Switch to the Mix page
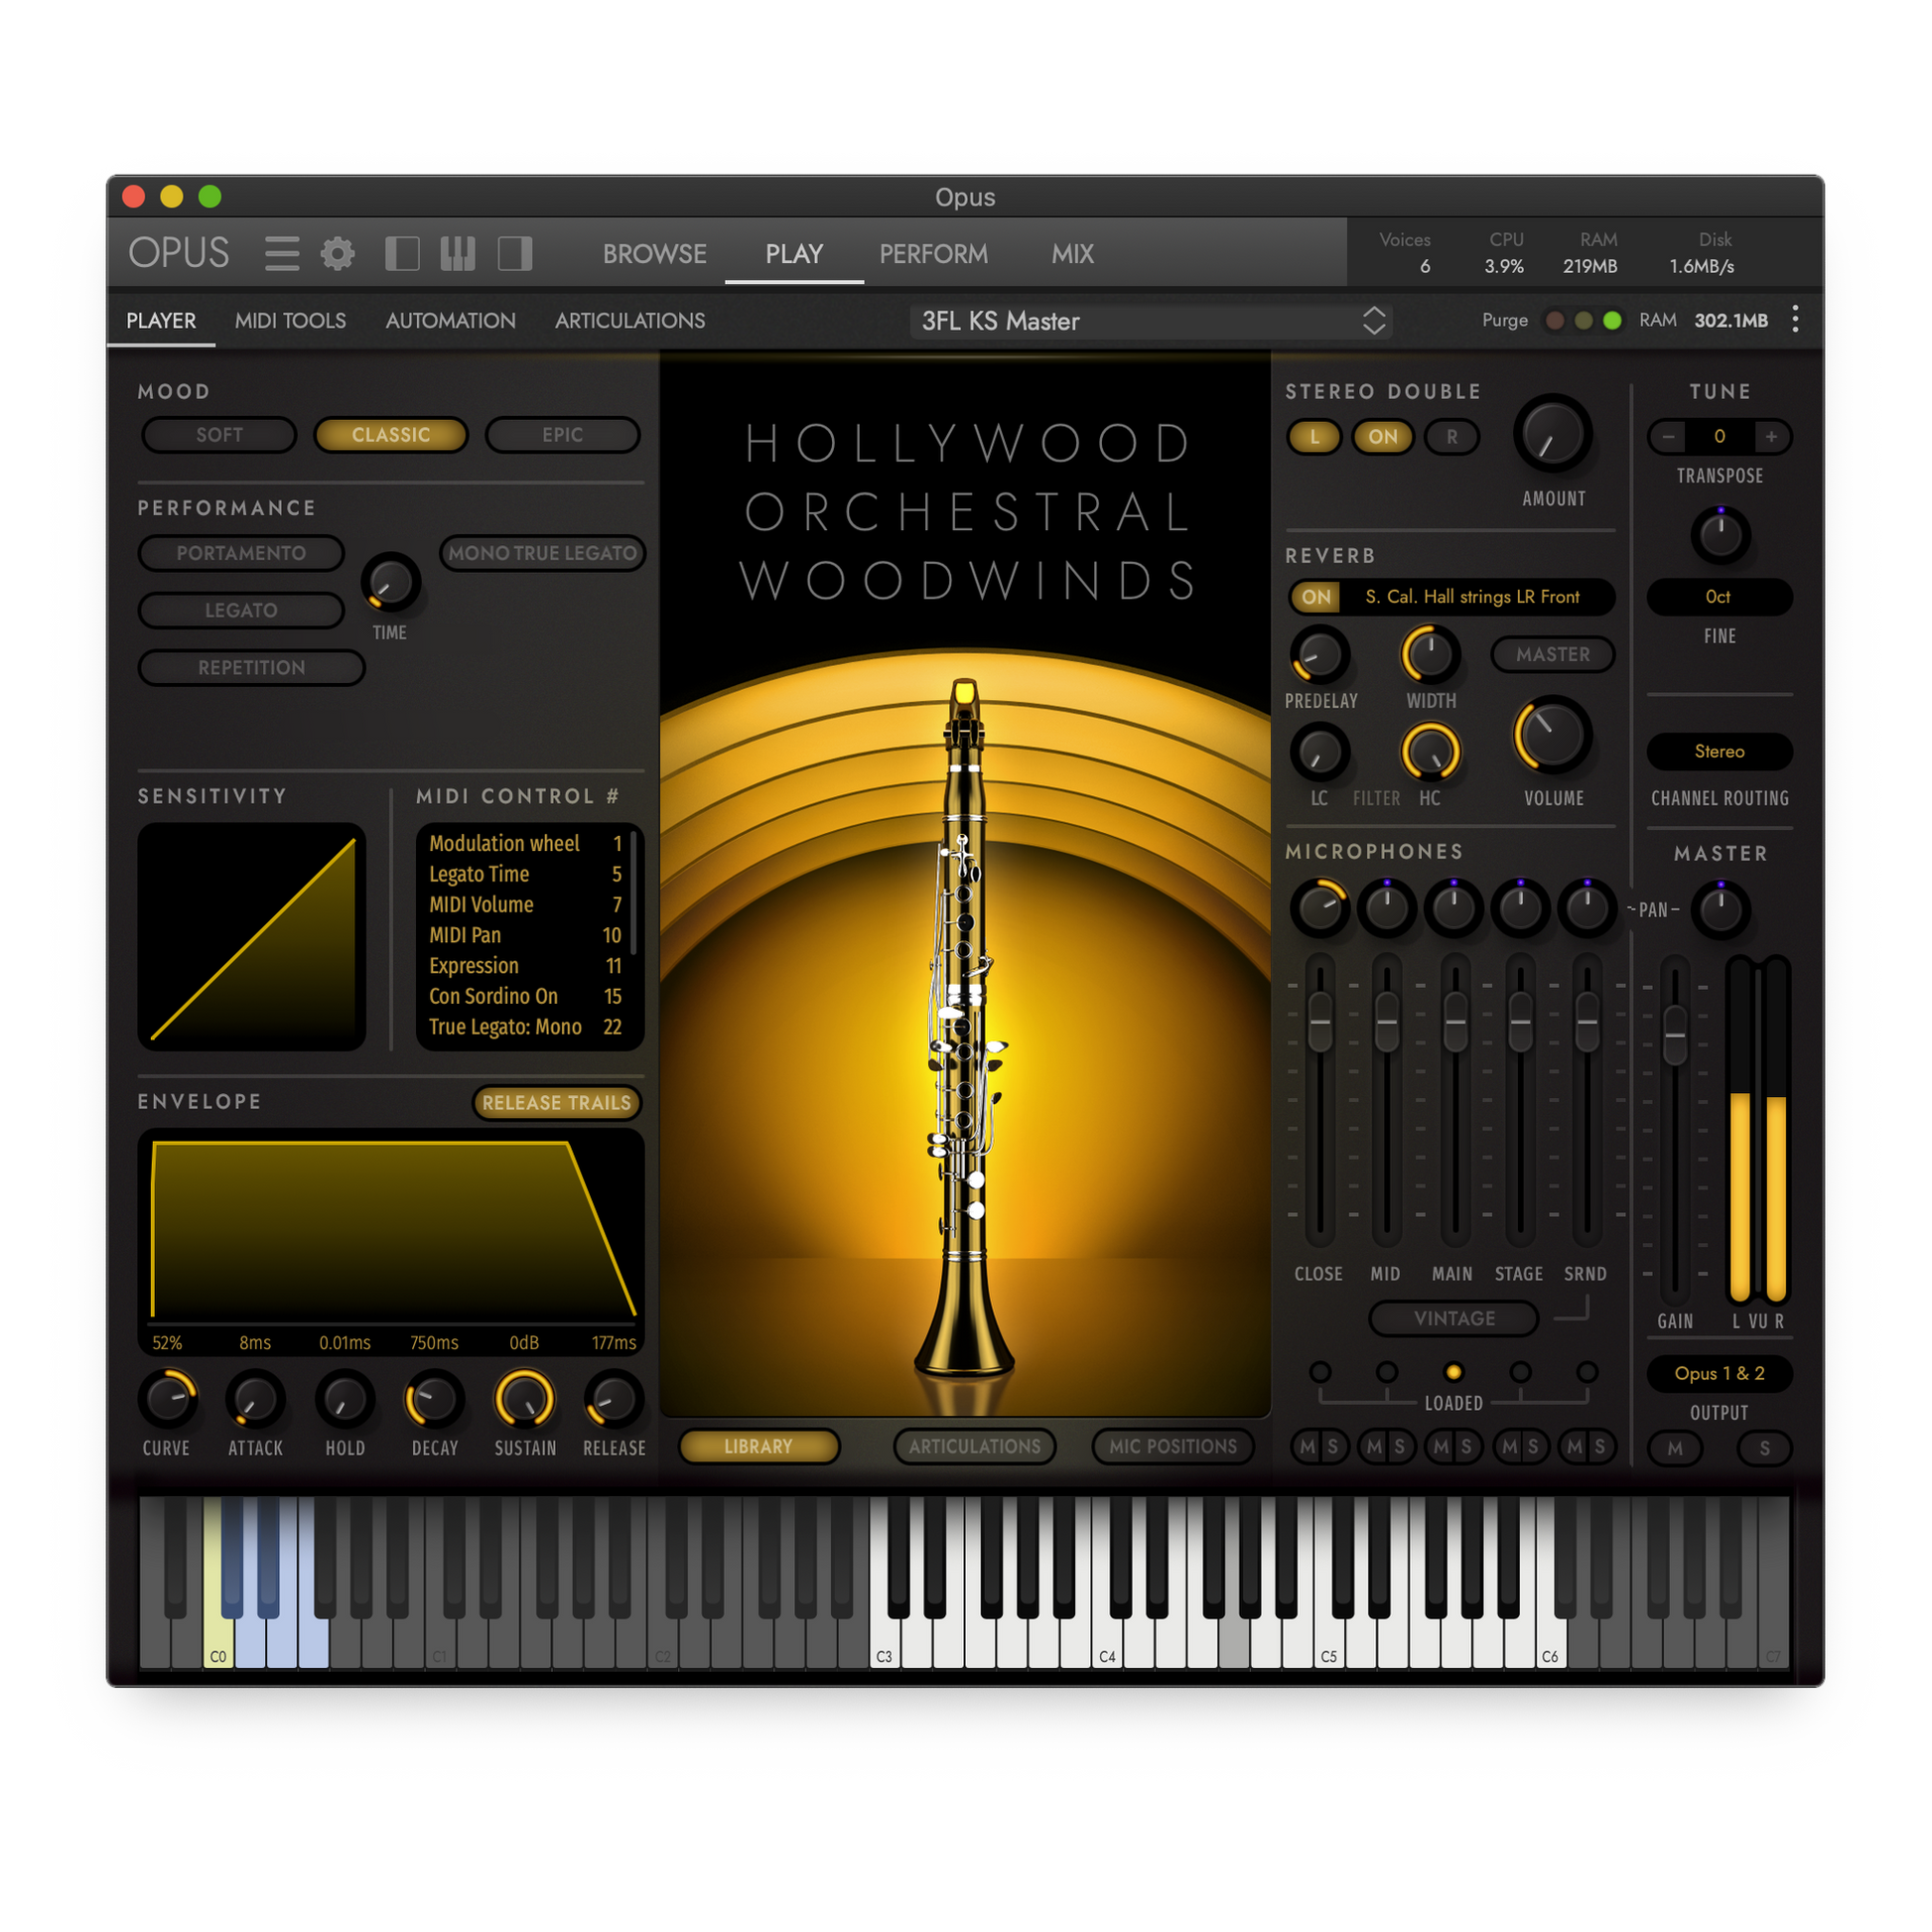This screenshot has width=1932, height=1932. (1072, 254)
